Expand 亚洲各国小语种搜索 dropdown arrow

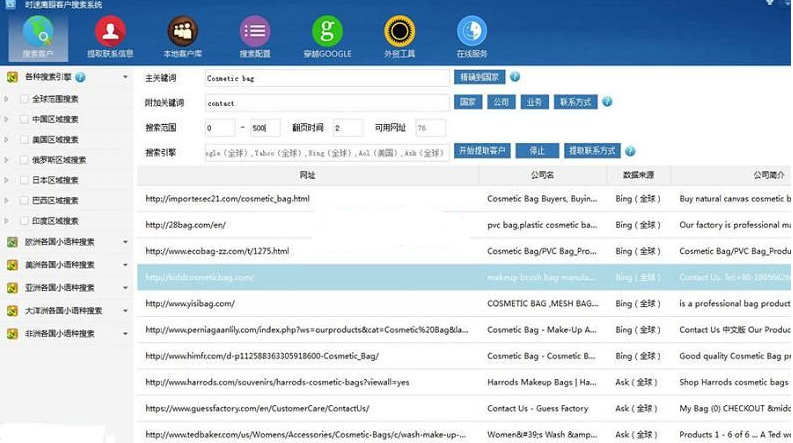125,288
